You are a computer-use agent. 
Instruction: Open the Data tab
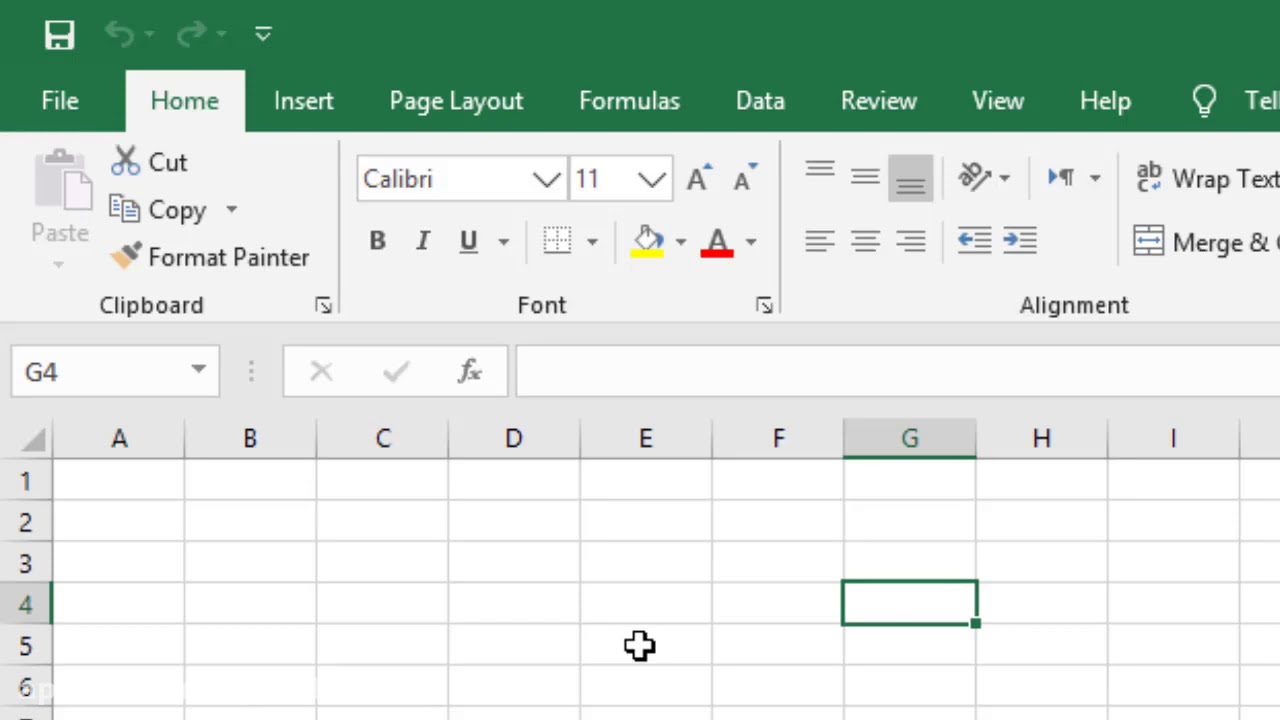coord(760,101)
